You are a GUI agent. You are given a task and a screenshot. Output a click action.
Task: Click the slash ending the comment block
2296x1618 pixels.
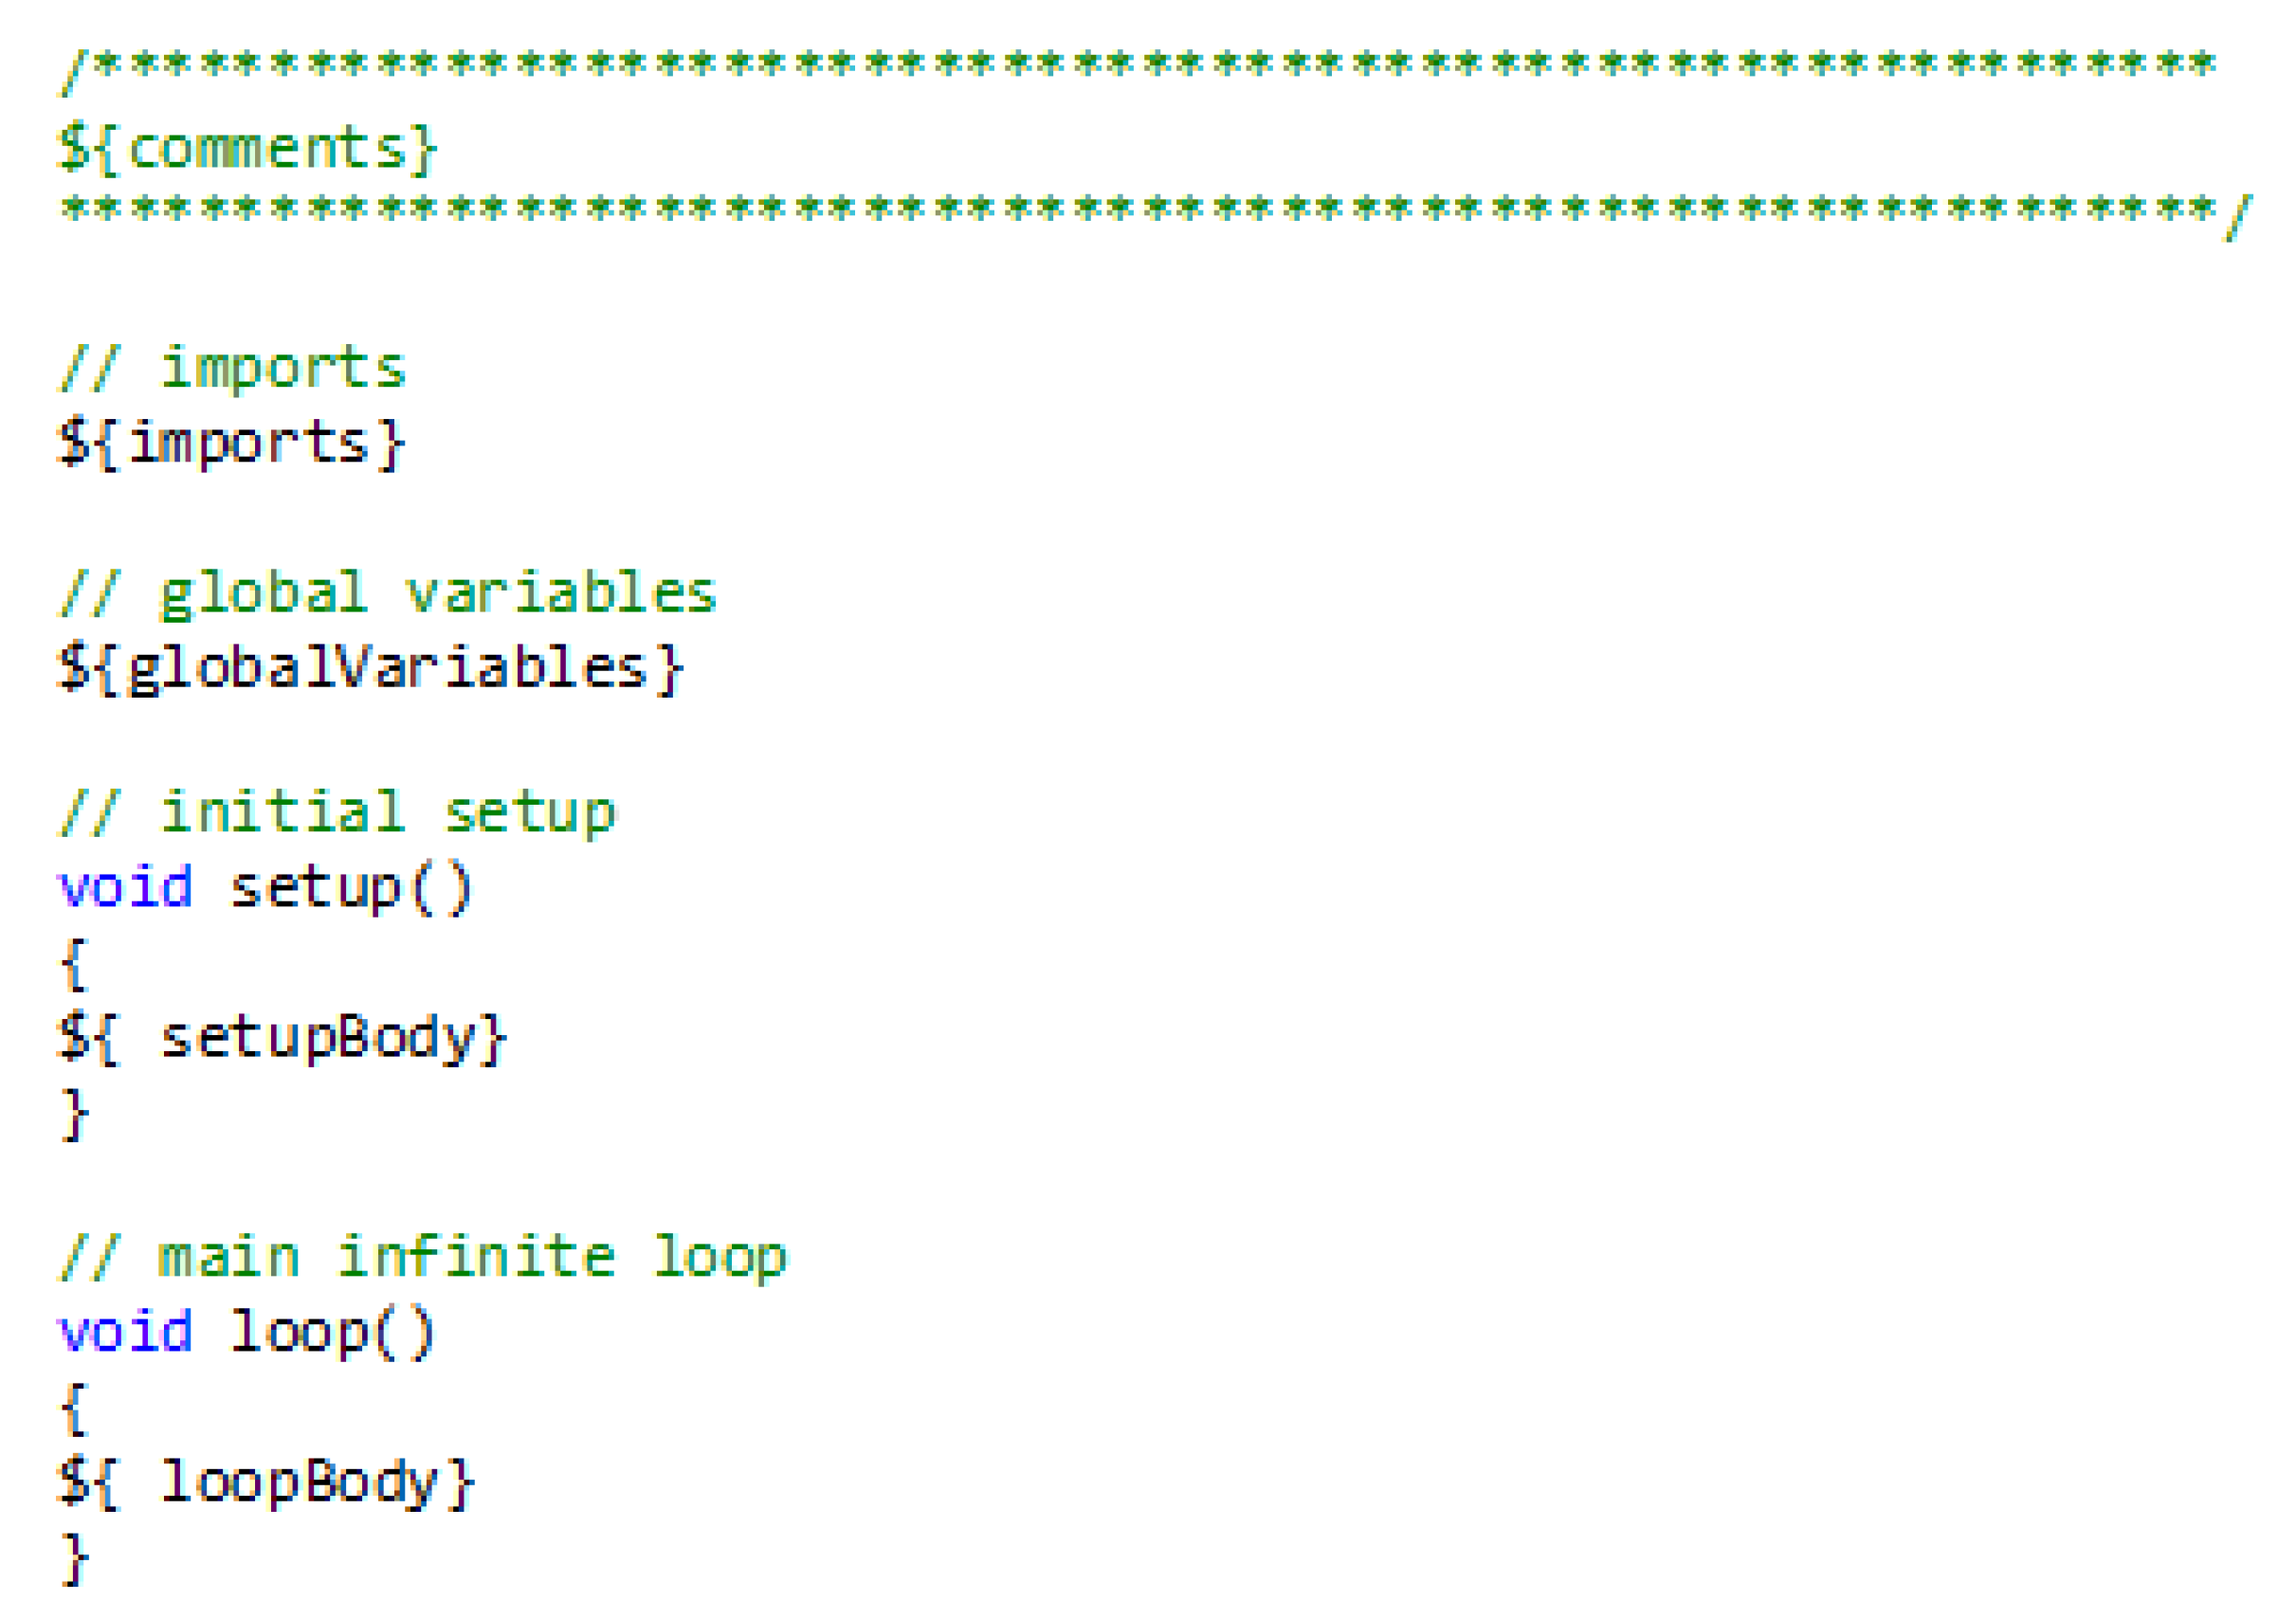(2238, 217)
